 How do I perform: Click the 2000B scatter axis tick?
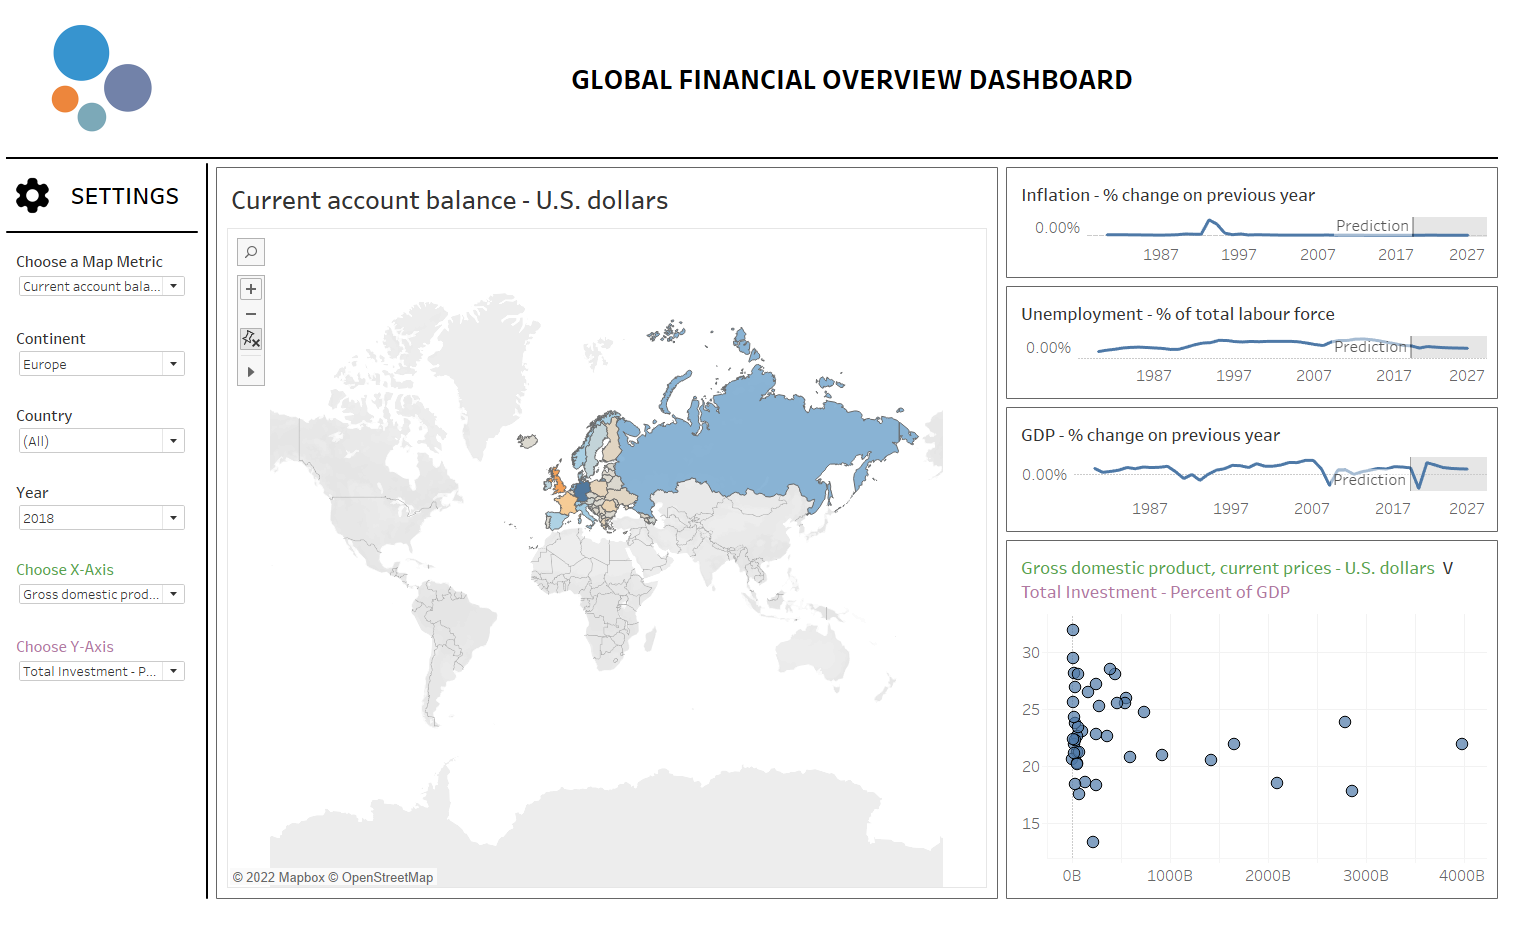[x=1268, y=876]
